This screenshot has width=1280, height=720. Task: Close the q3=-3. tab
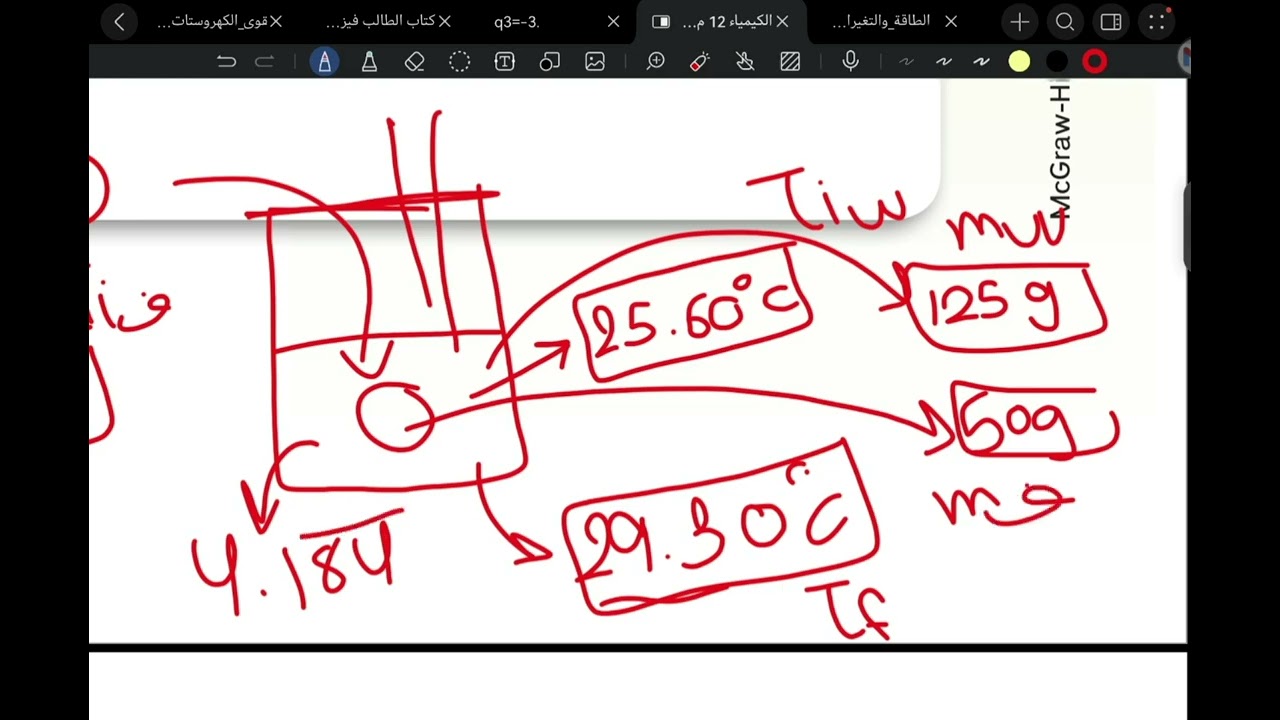(614, 22)
